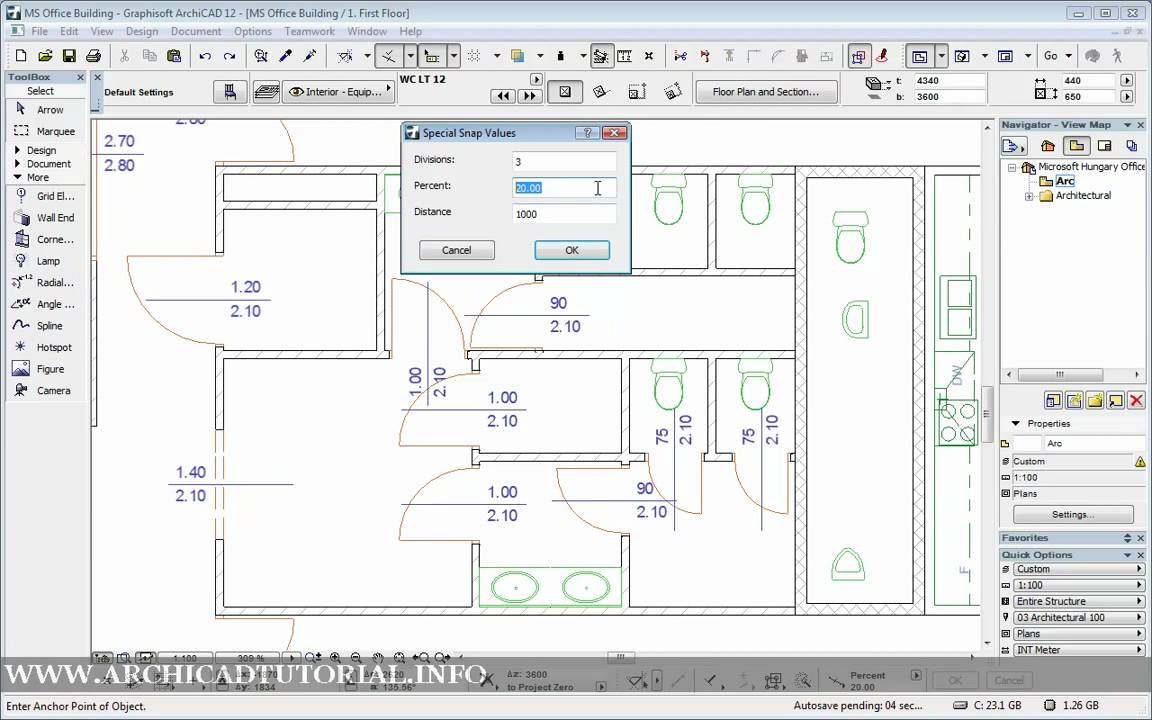Click the Paste clipboard icon

174,56
